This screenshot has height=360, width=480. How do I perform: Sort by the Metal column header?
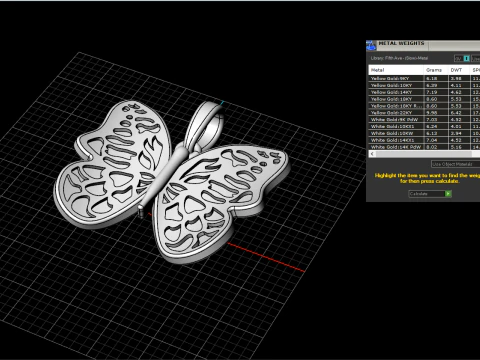(396, 70)
